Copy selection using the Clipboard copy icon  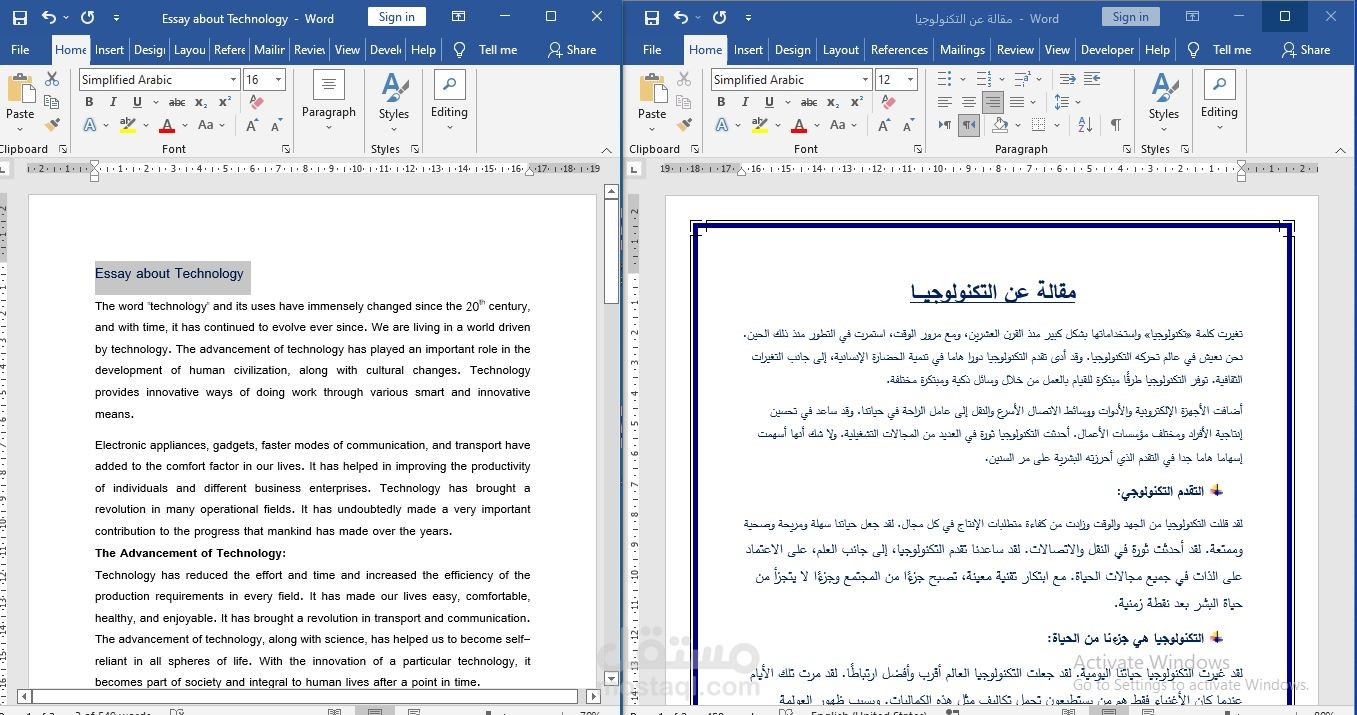pyautogui.click(x=52, y=101)
